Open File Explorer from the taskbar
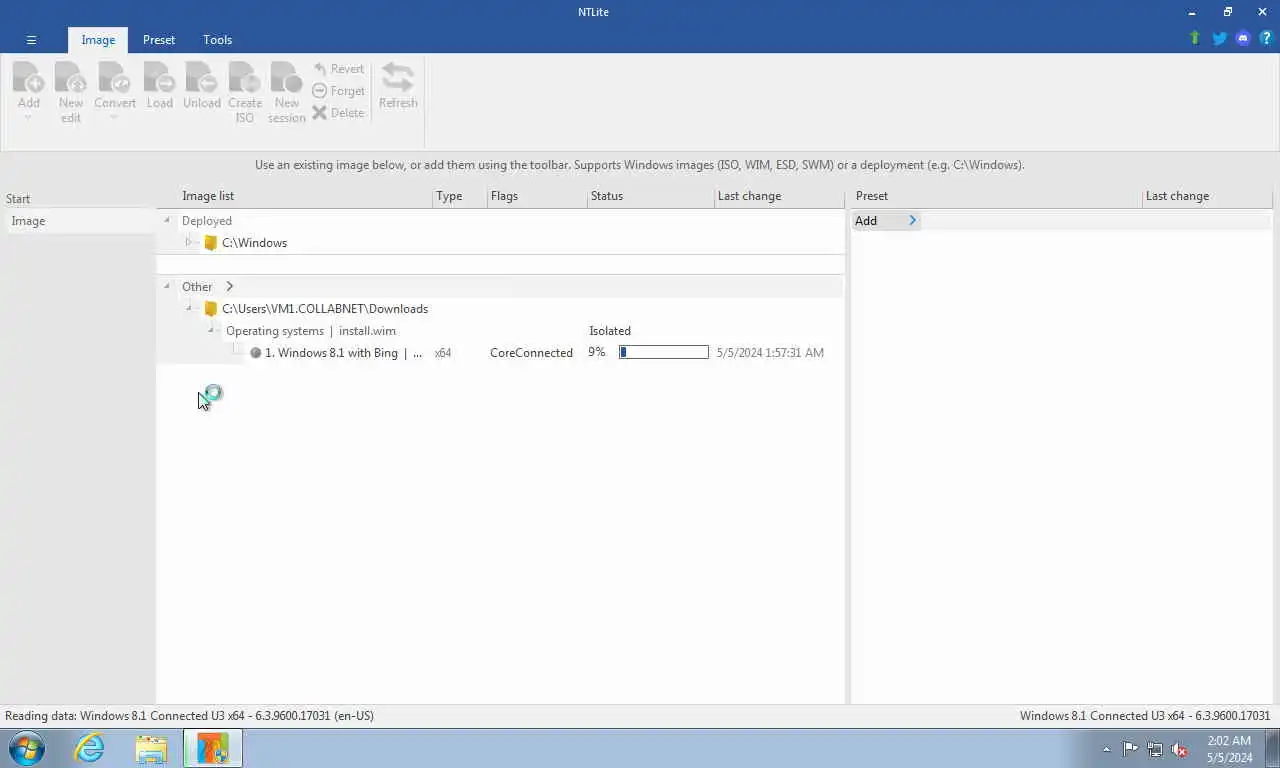Screen dimensions: 1280x768 point(151,748)
